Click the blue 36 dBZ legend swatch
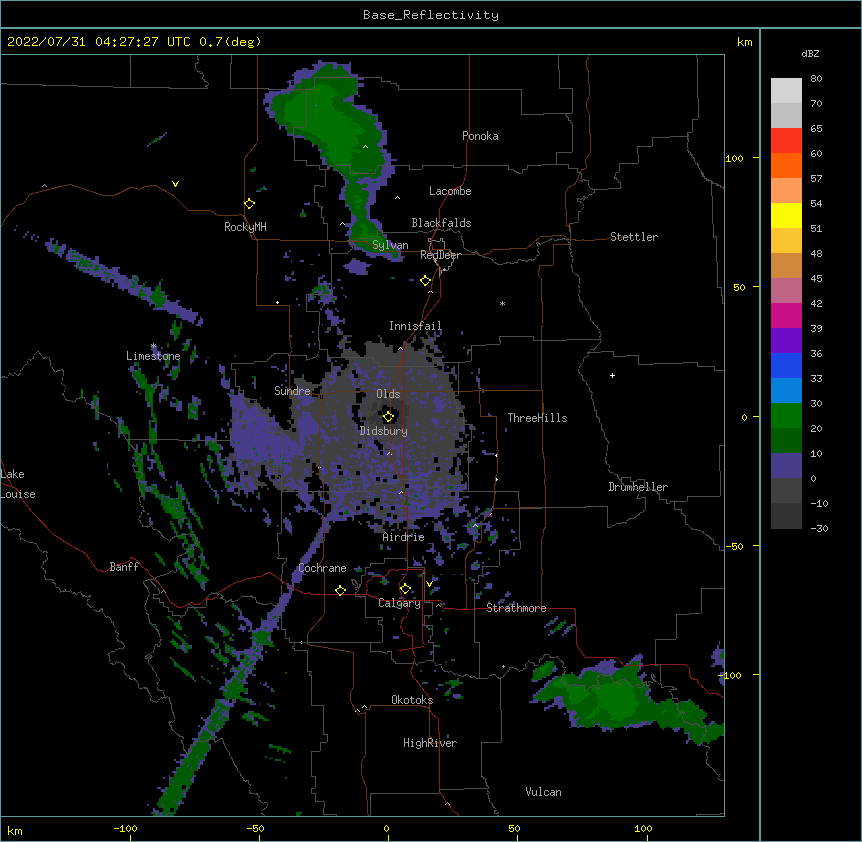This screenshot has width=862, height=842. point(786,365)
